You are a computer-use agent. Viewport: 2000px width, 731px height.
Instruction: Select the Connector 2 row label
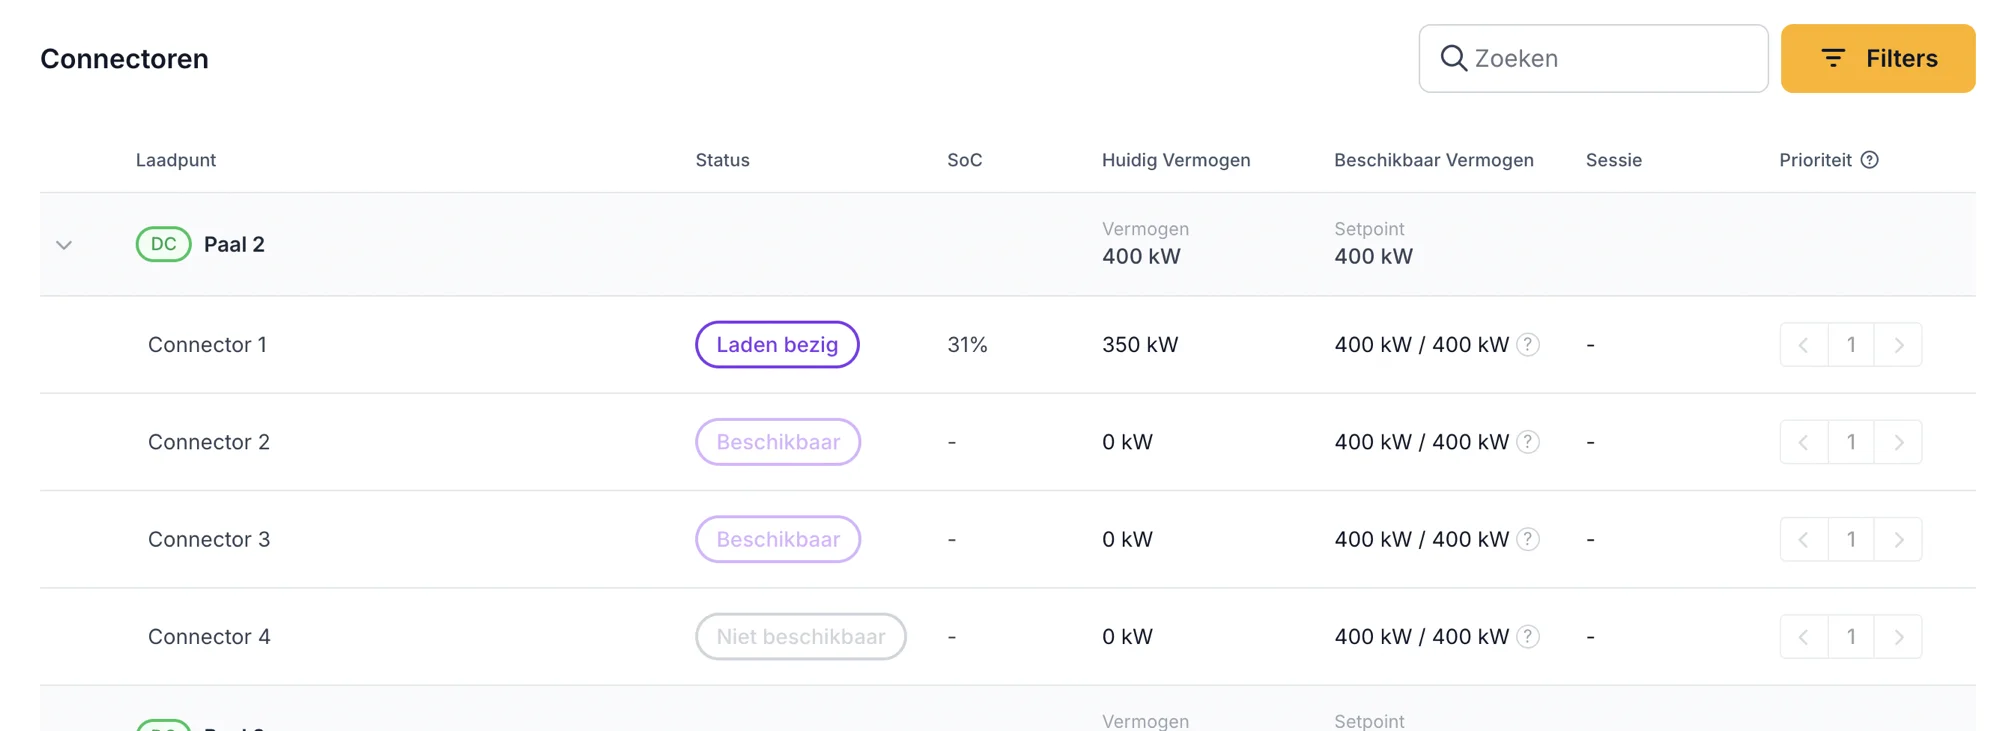pos(209,442)
